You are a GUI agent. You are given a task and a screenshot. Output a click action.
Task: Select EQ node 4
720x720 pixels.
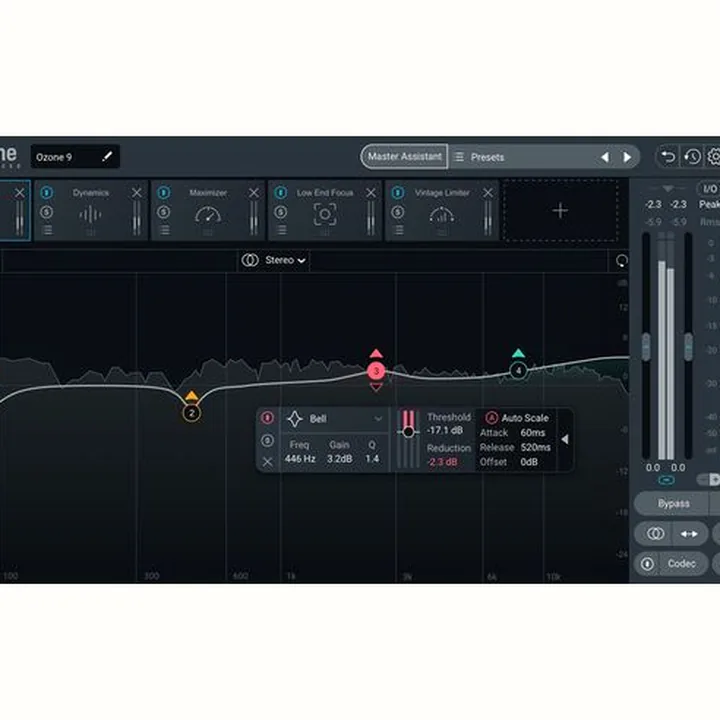point(518,370)
